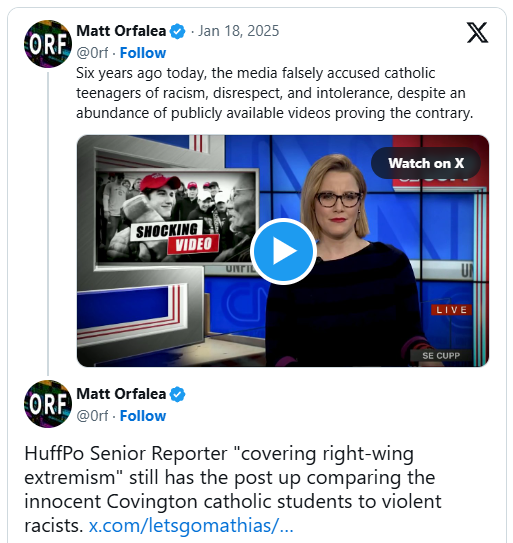The image size is (513, 543).
Task: Click the HuffPo Senior Reporter tweet text
Action: click(233, 490)
